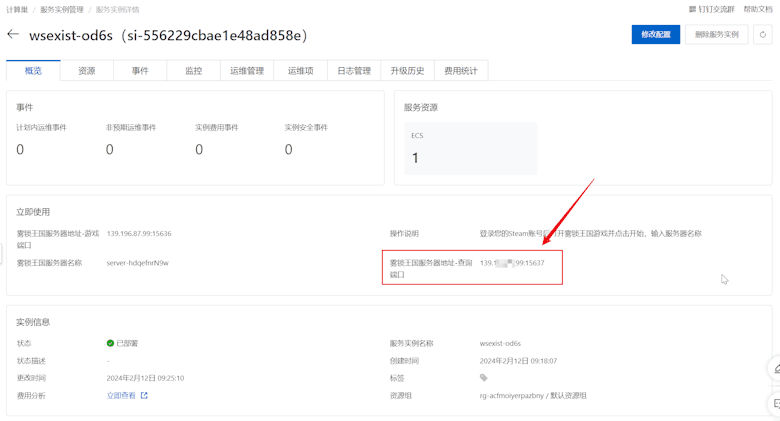Open the 费用统计 tab
The height and width of the screenshot is (421, 780).
click(x=461, y=71)
